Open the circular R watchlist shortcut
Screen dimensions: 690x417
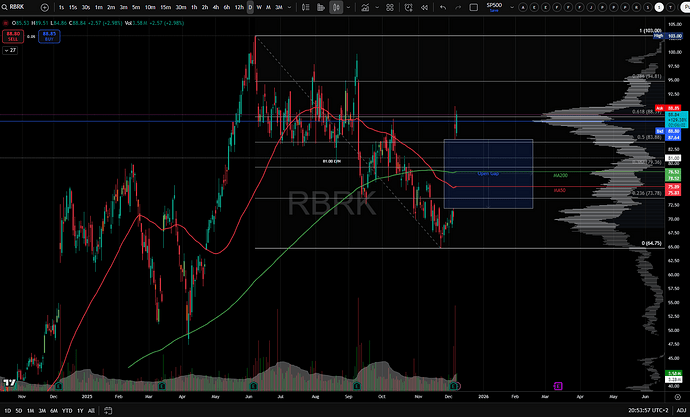point(636,7)
